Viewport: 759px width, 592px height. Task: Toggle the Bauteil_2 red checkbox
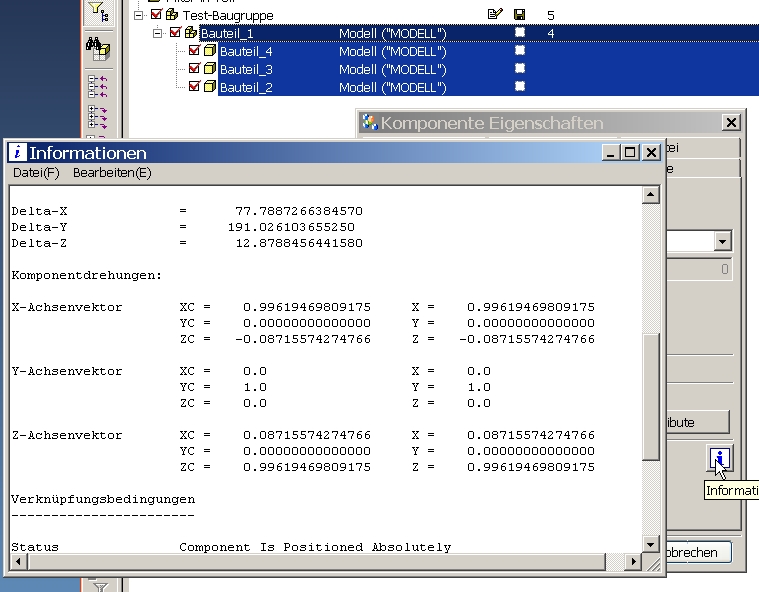[x=194, y=87]
